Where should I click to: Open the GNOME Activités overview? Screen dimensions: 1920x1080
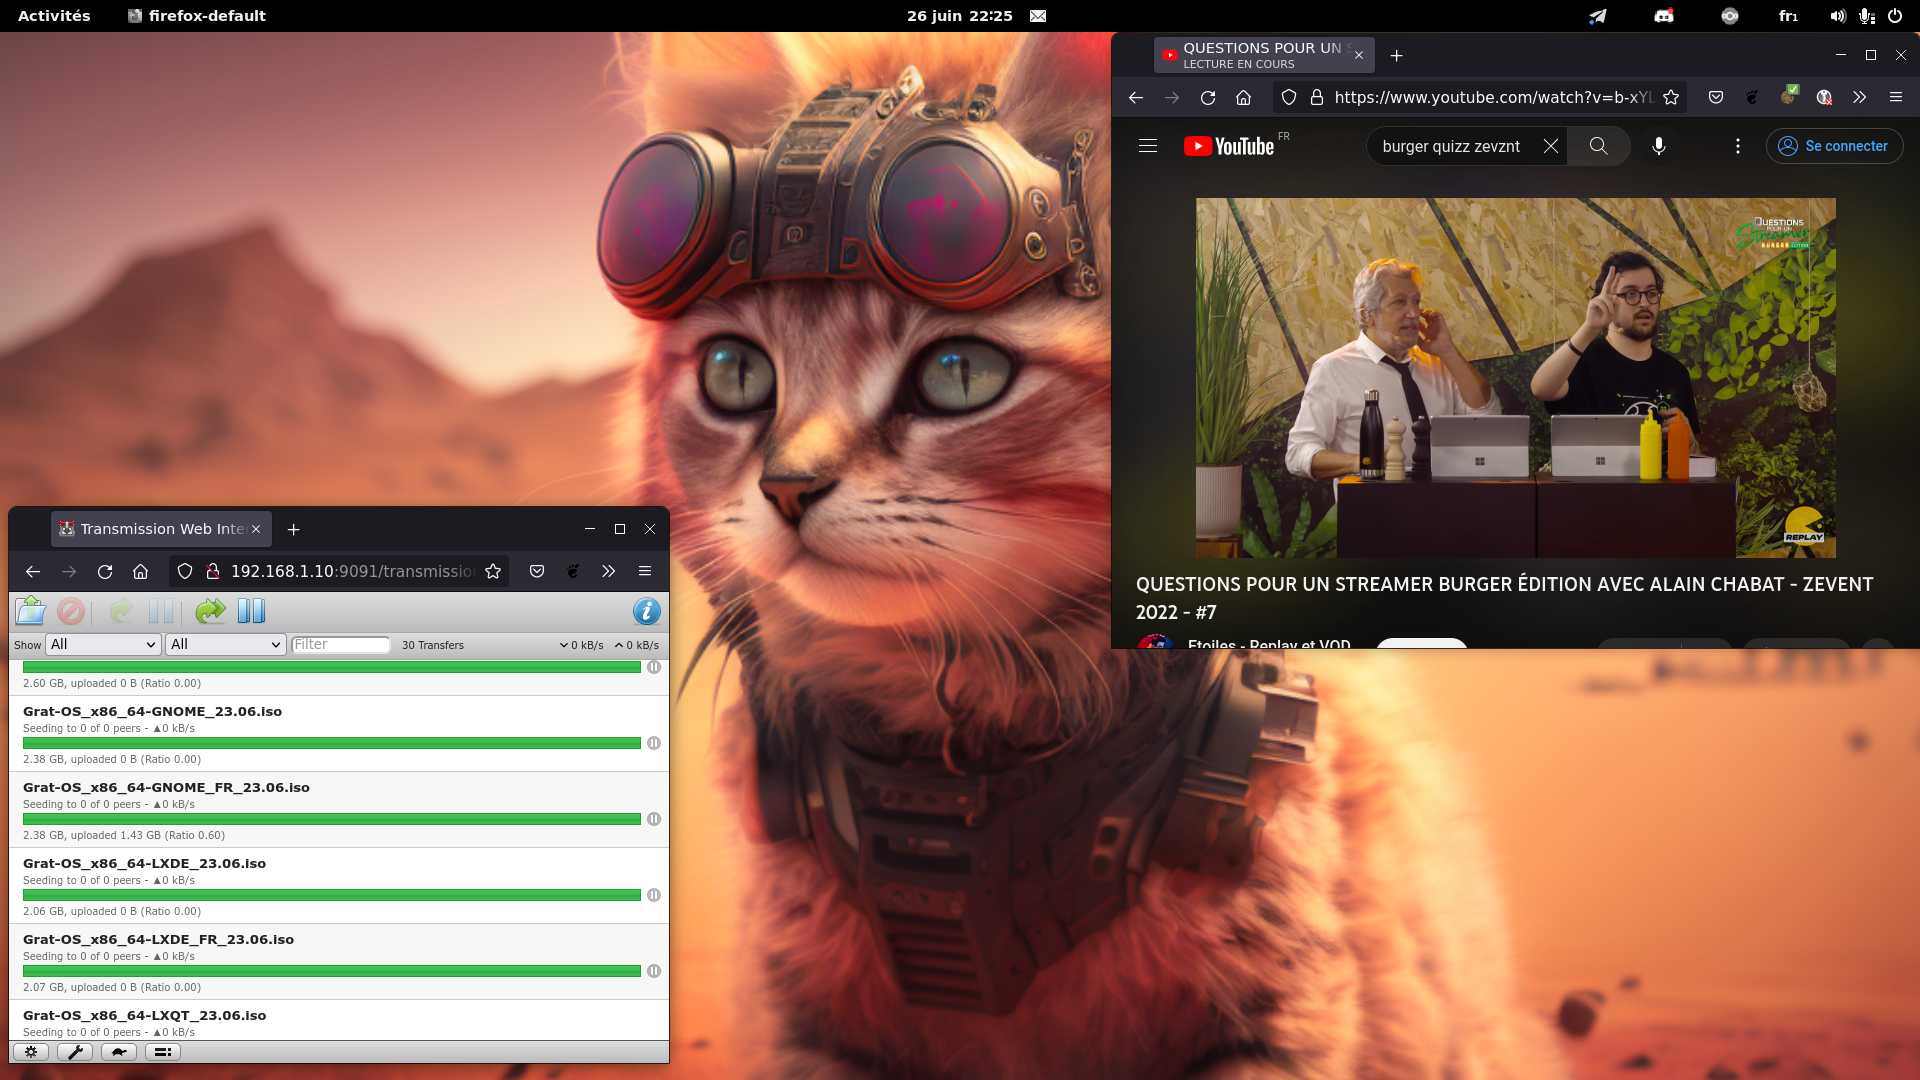pos(54,16)
